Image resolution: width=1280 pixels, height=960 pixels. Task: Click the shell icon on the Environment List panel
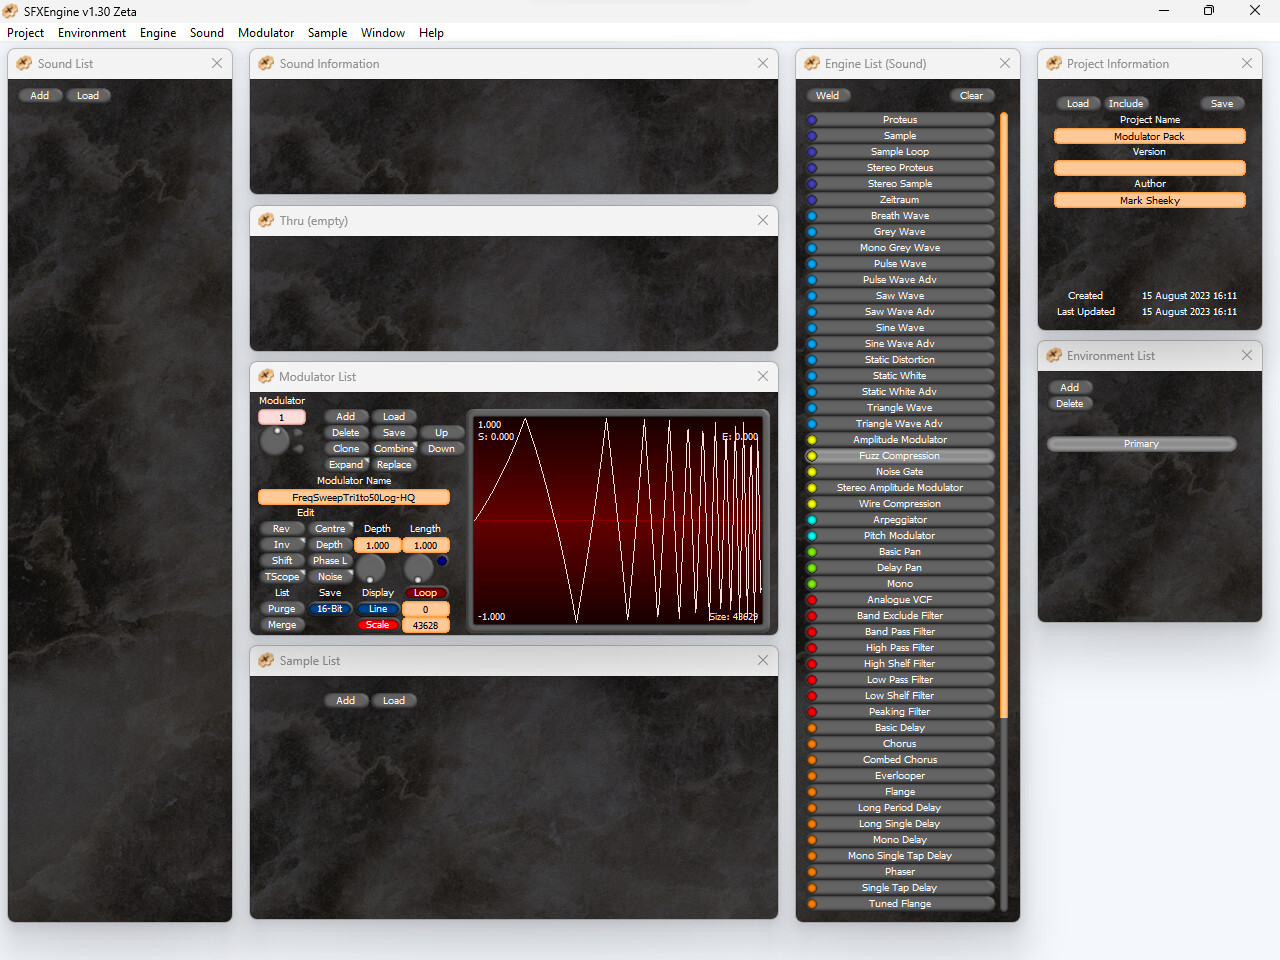[1054, 355]
